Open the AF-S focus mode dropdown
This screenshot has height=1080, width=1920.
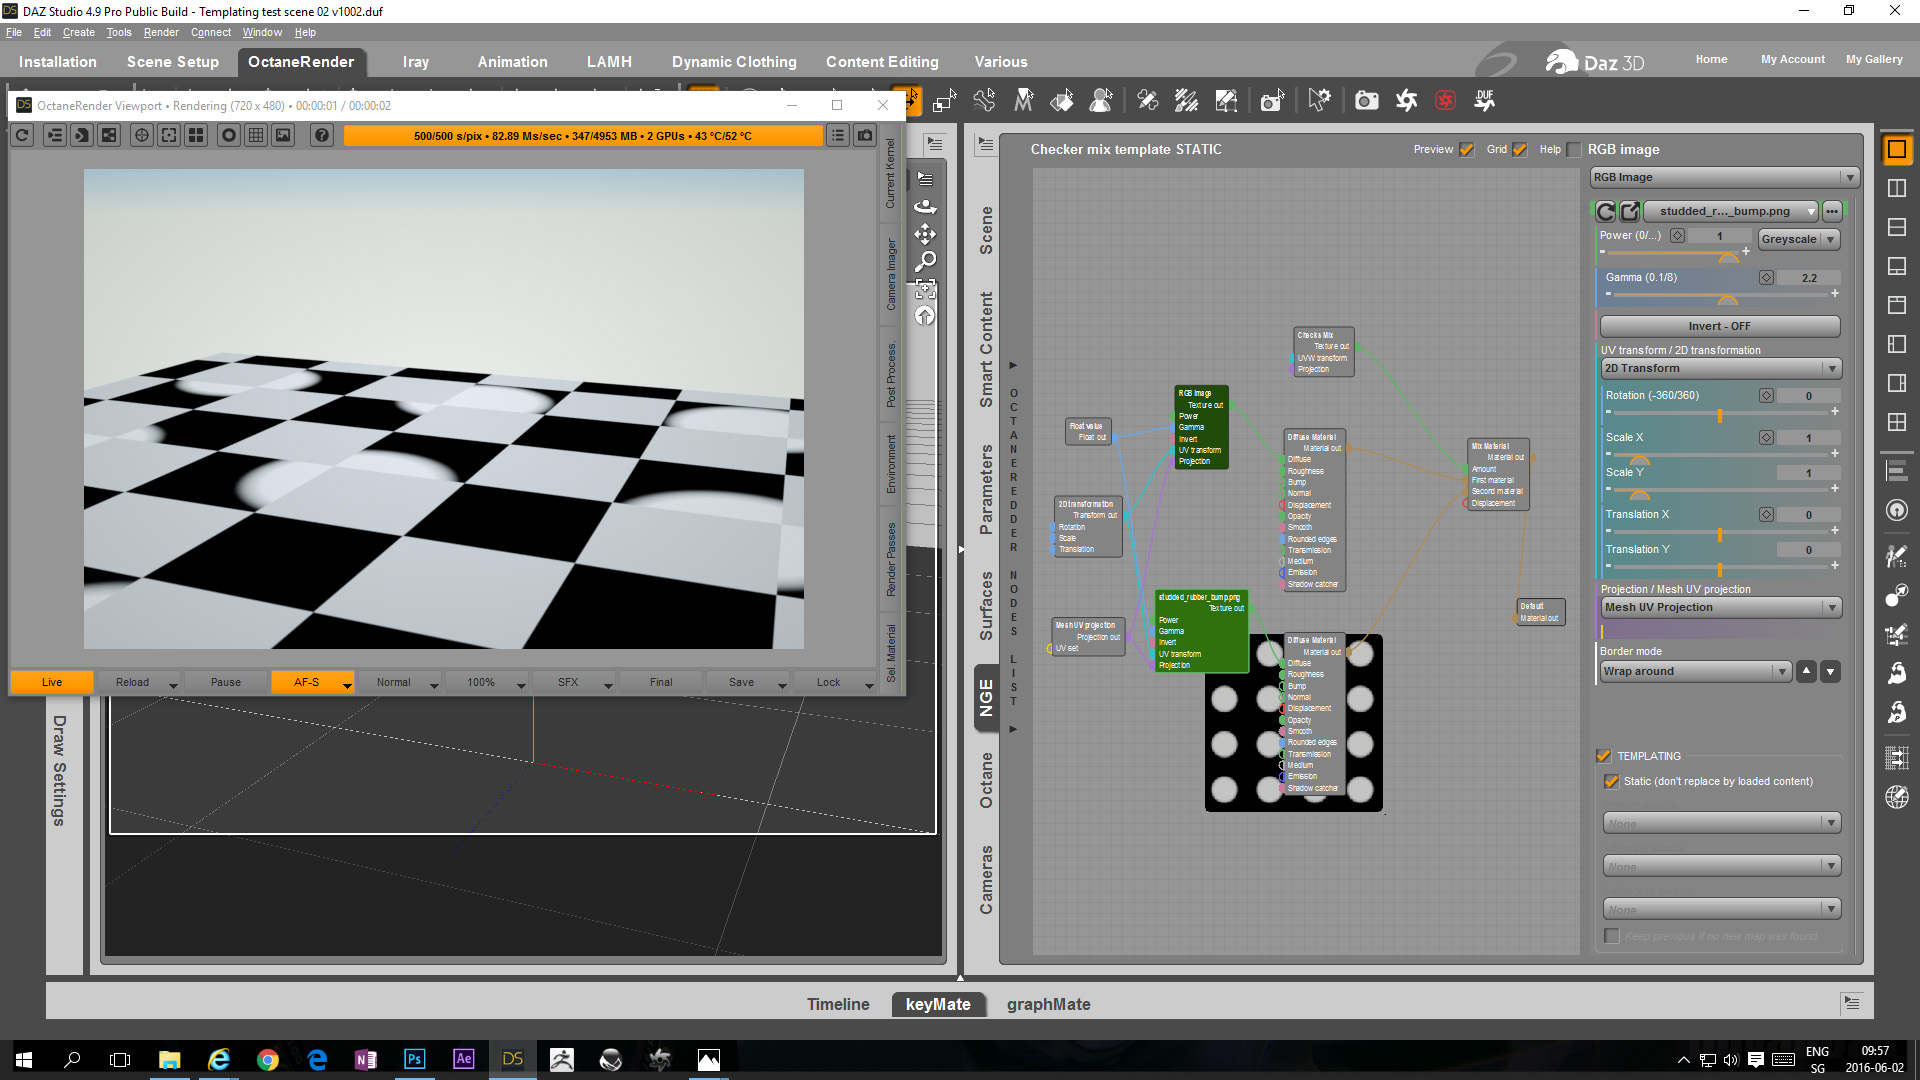point(313,682)
